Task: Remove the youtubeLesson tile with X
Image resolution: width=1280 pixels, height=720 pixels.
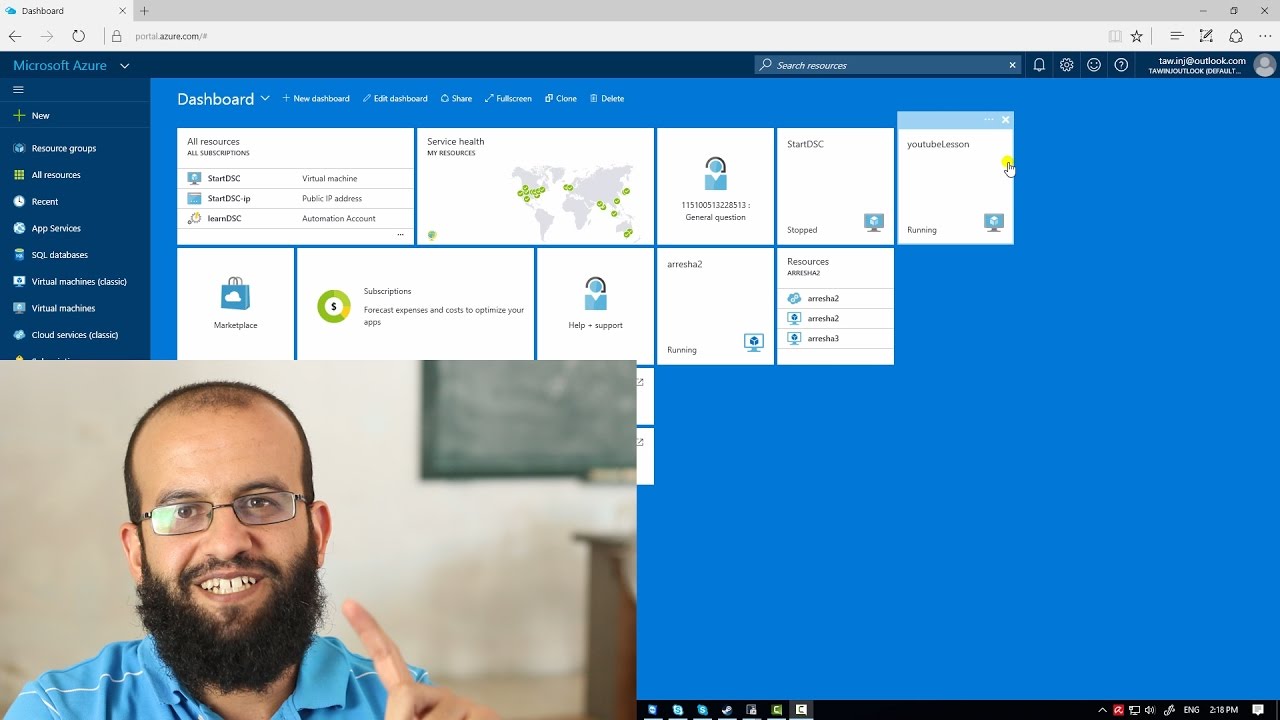Action: pyautogui.click(x=1005, y=120)
